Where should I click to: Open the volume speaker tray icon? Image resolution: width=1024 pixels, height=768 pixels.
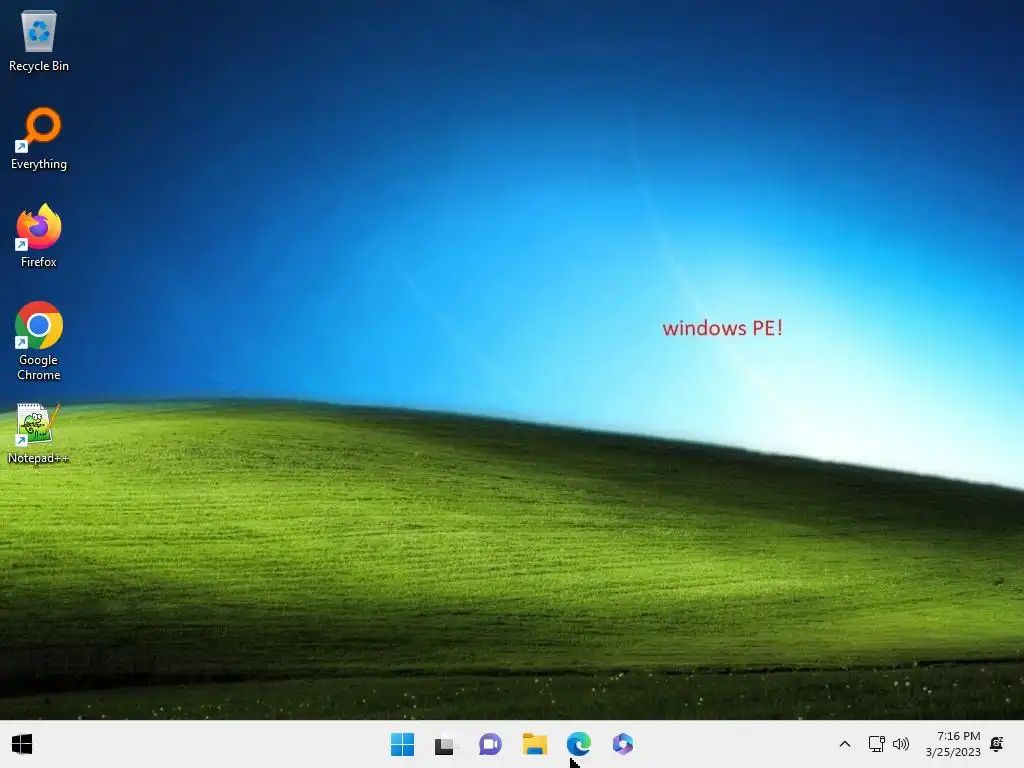[901, 744]
